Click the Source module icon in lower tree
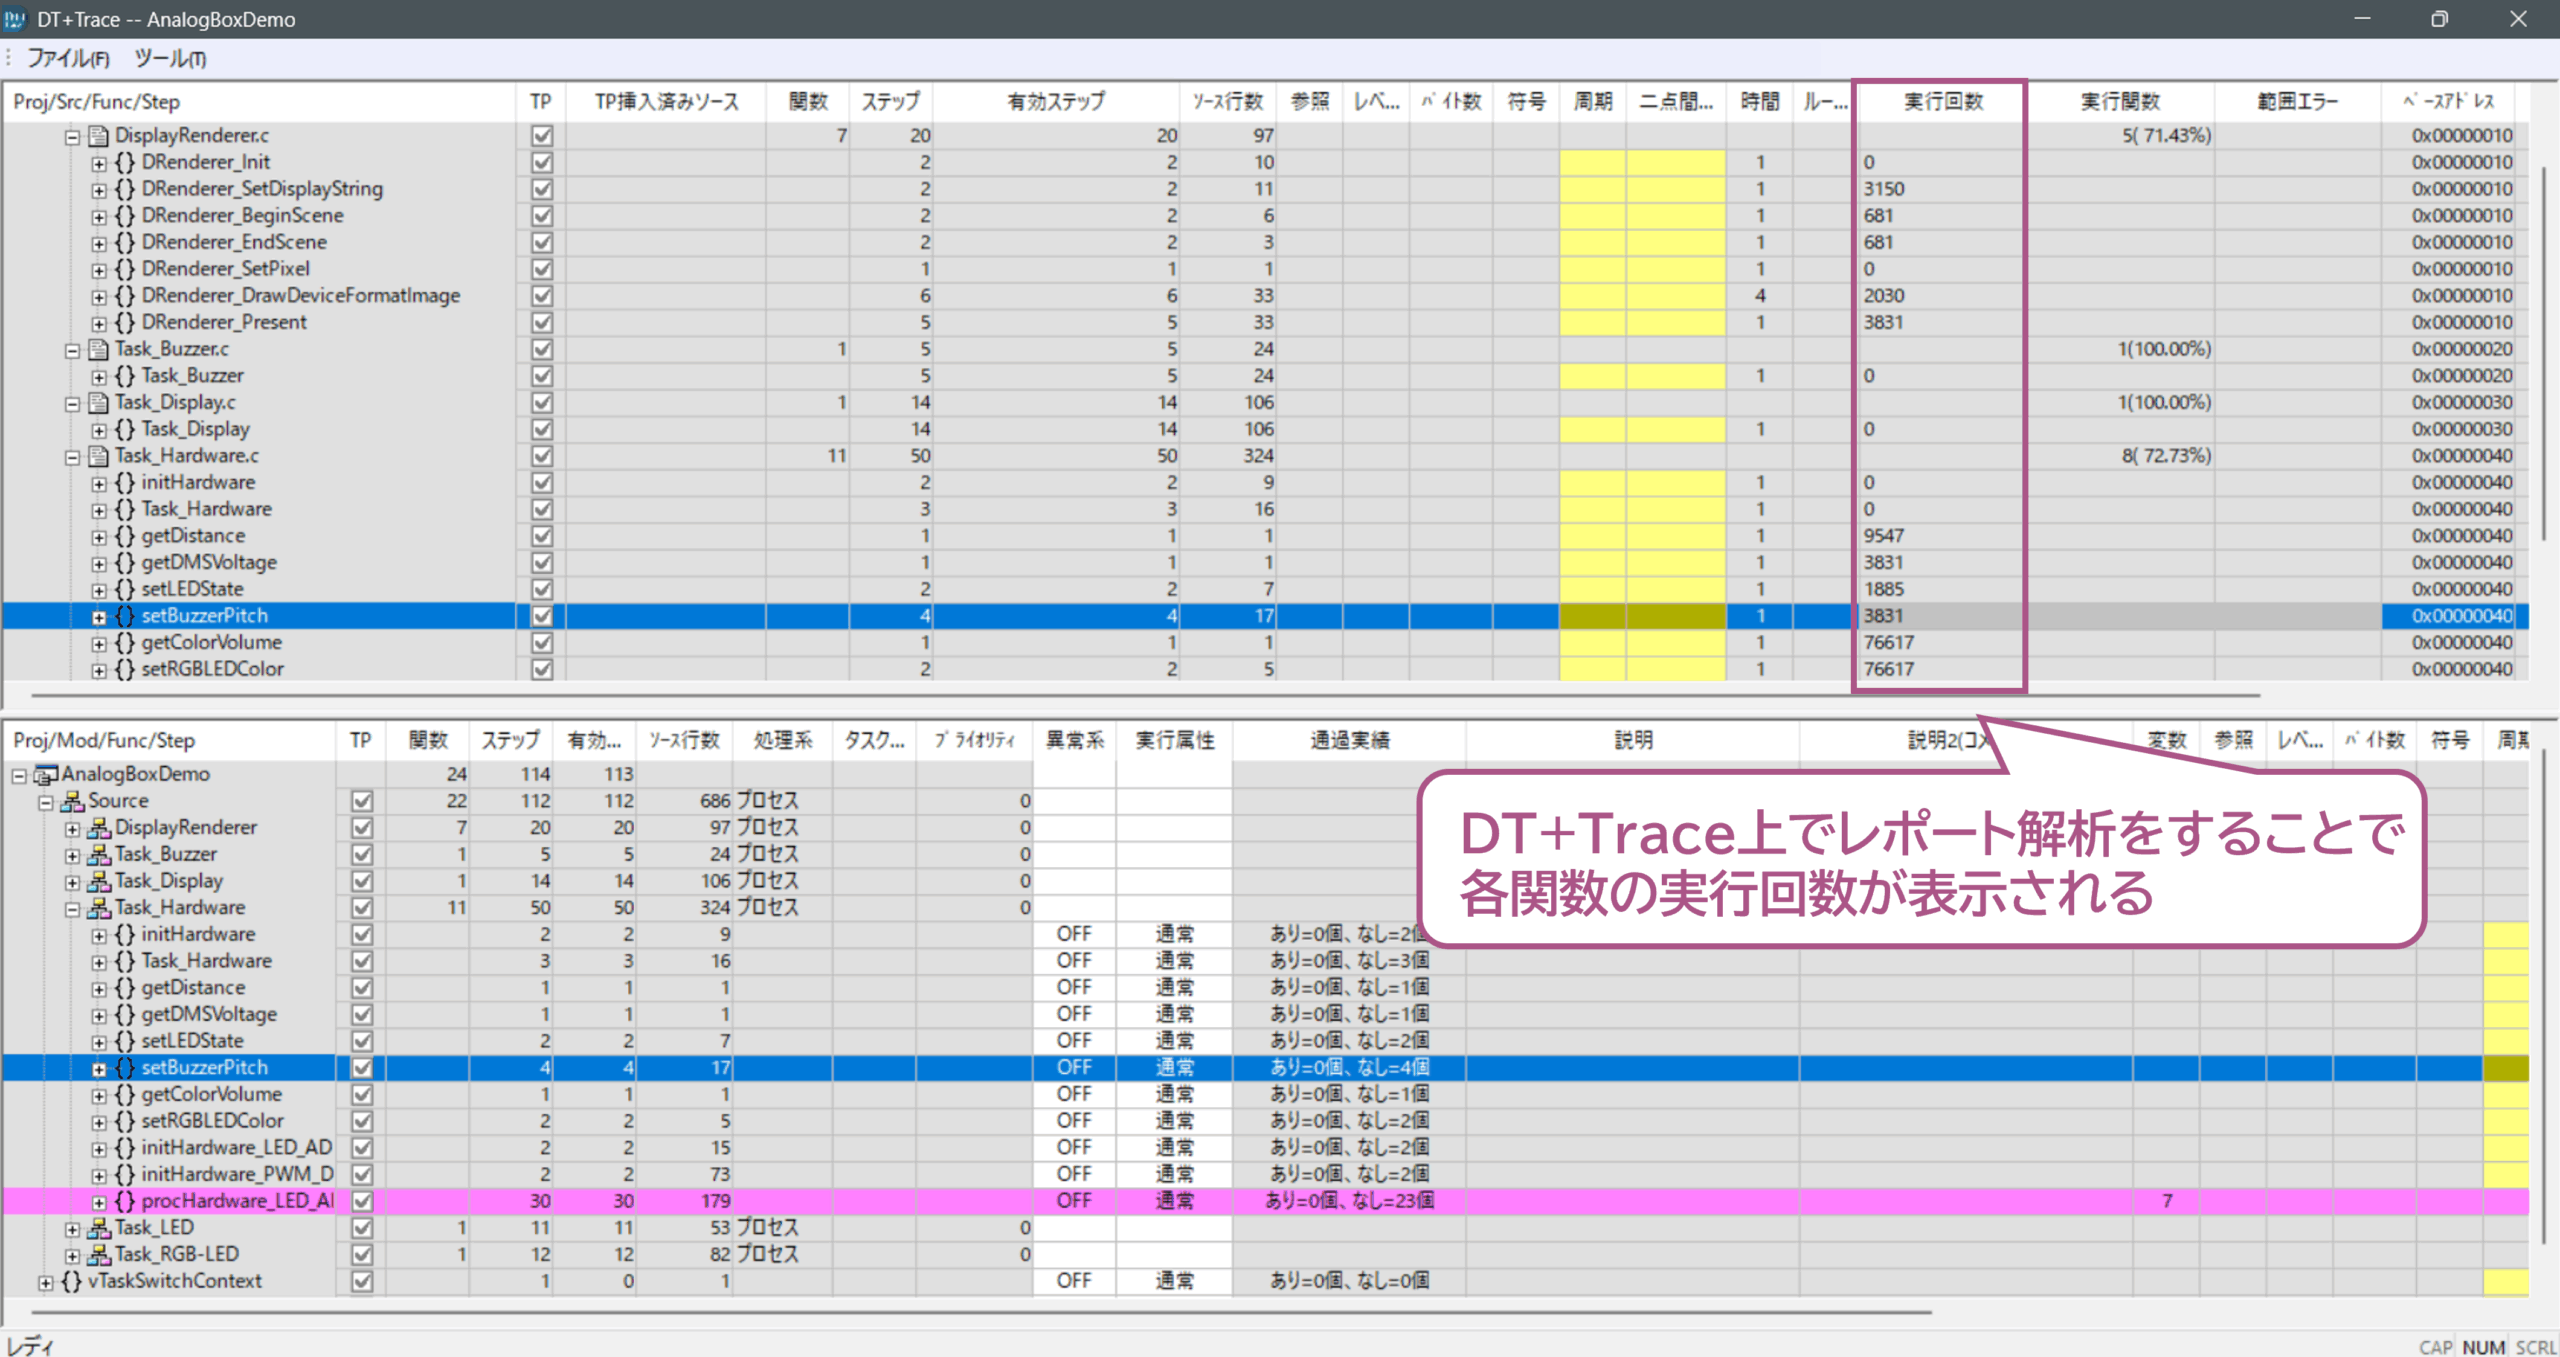The width and height of the screenshot is (2560, 1357). click(72, 801)
